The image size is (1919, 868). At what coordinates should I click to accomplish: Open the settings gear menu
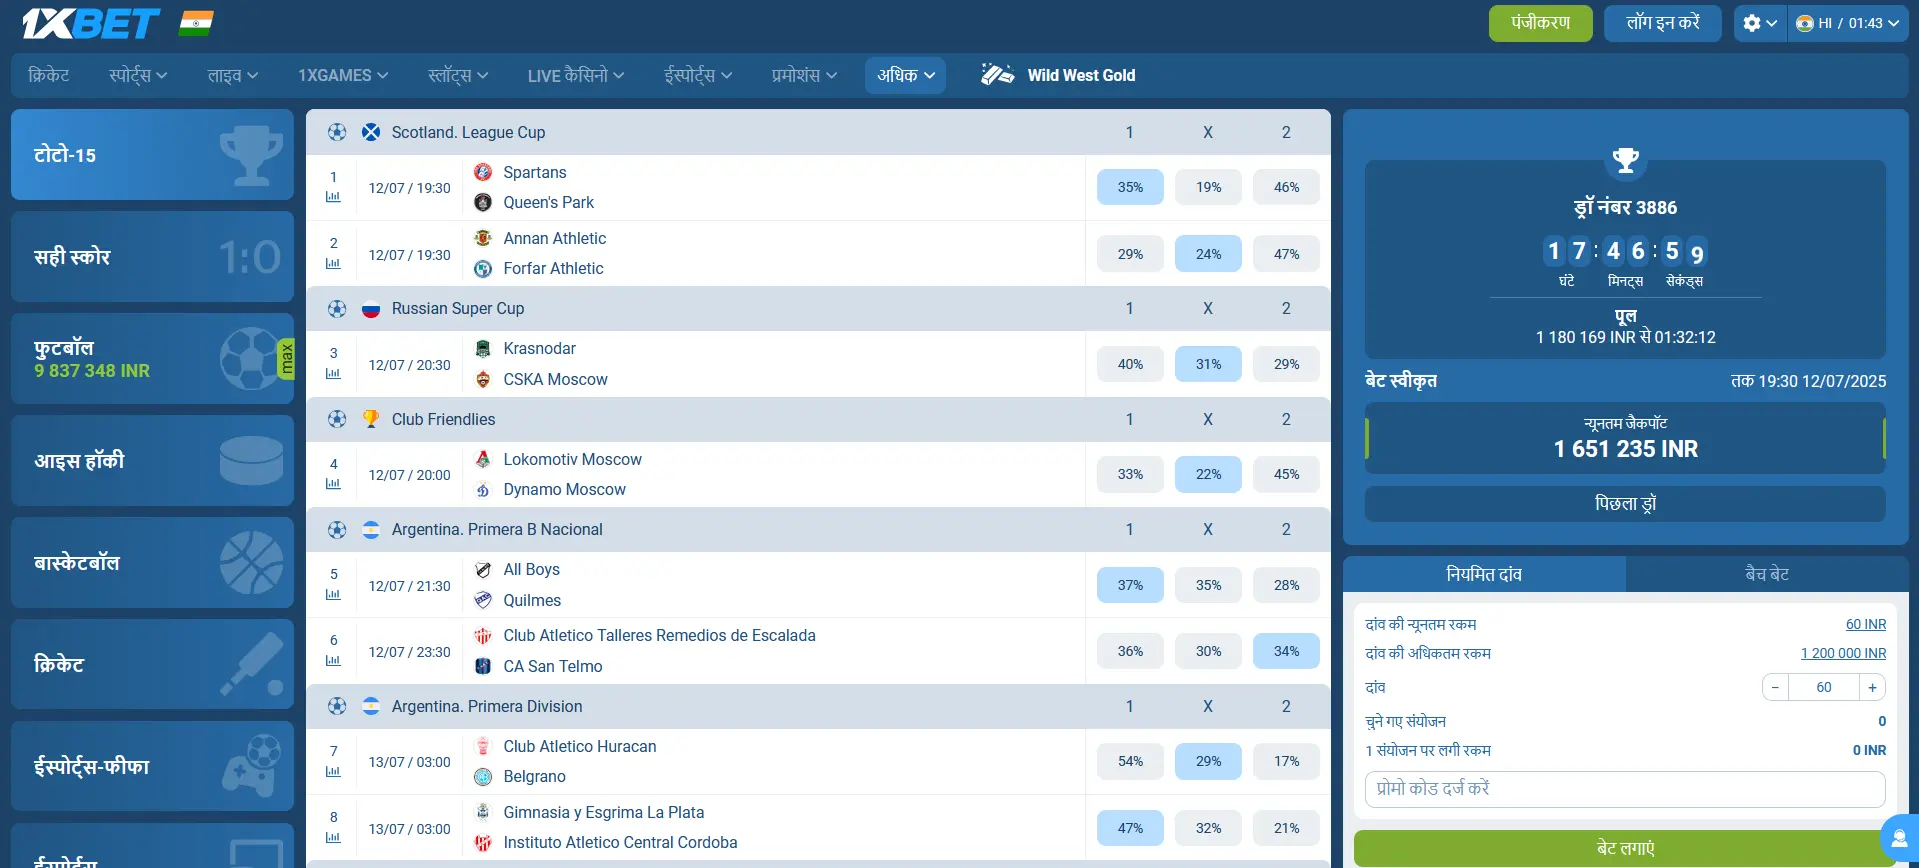[1759, 23]
